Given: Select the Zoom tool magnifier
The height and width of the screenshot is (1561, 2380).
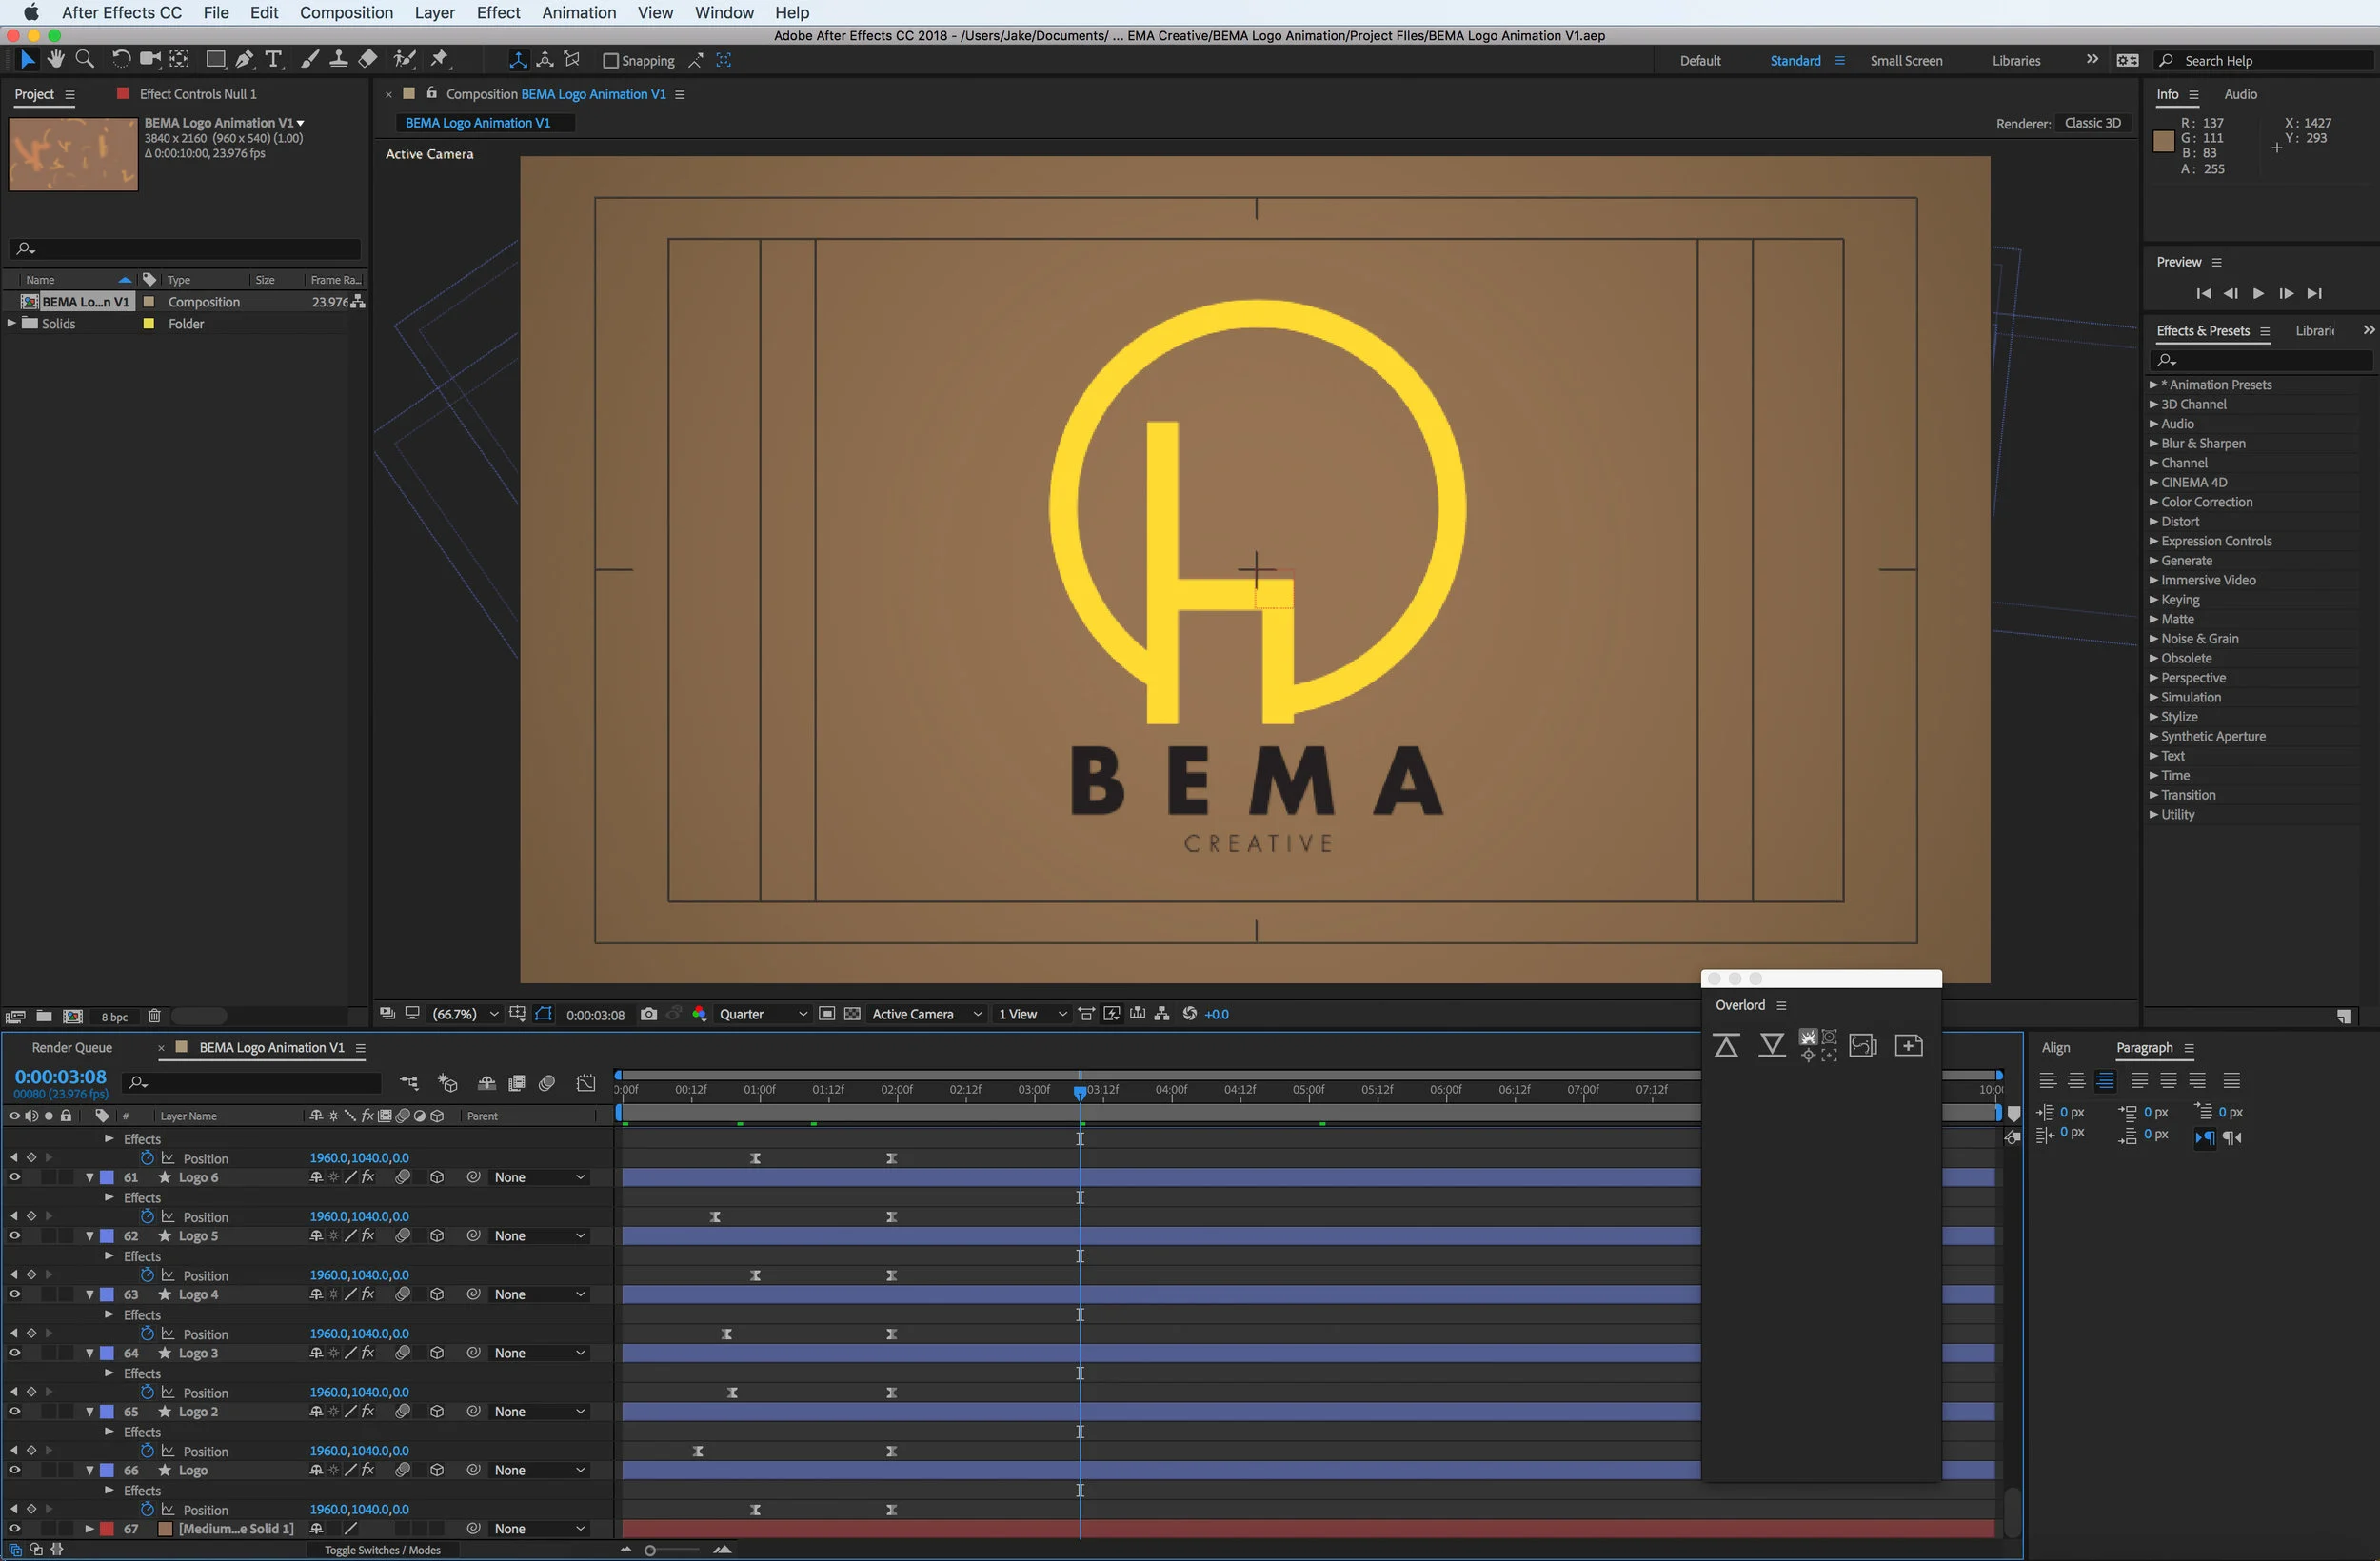Looking at the screenshot, I should coord(85,60).
